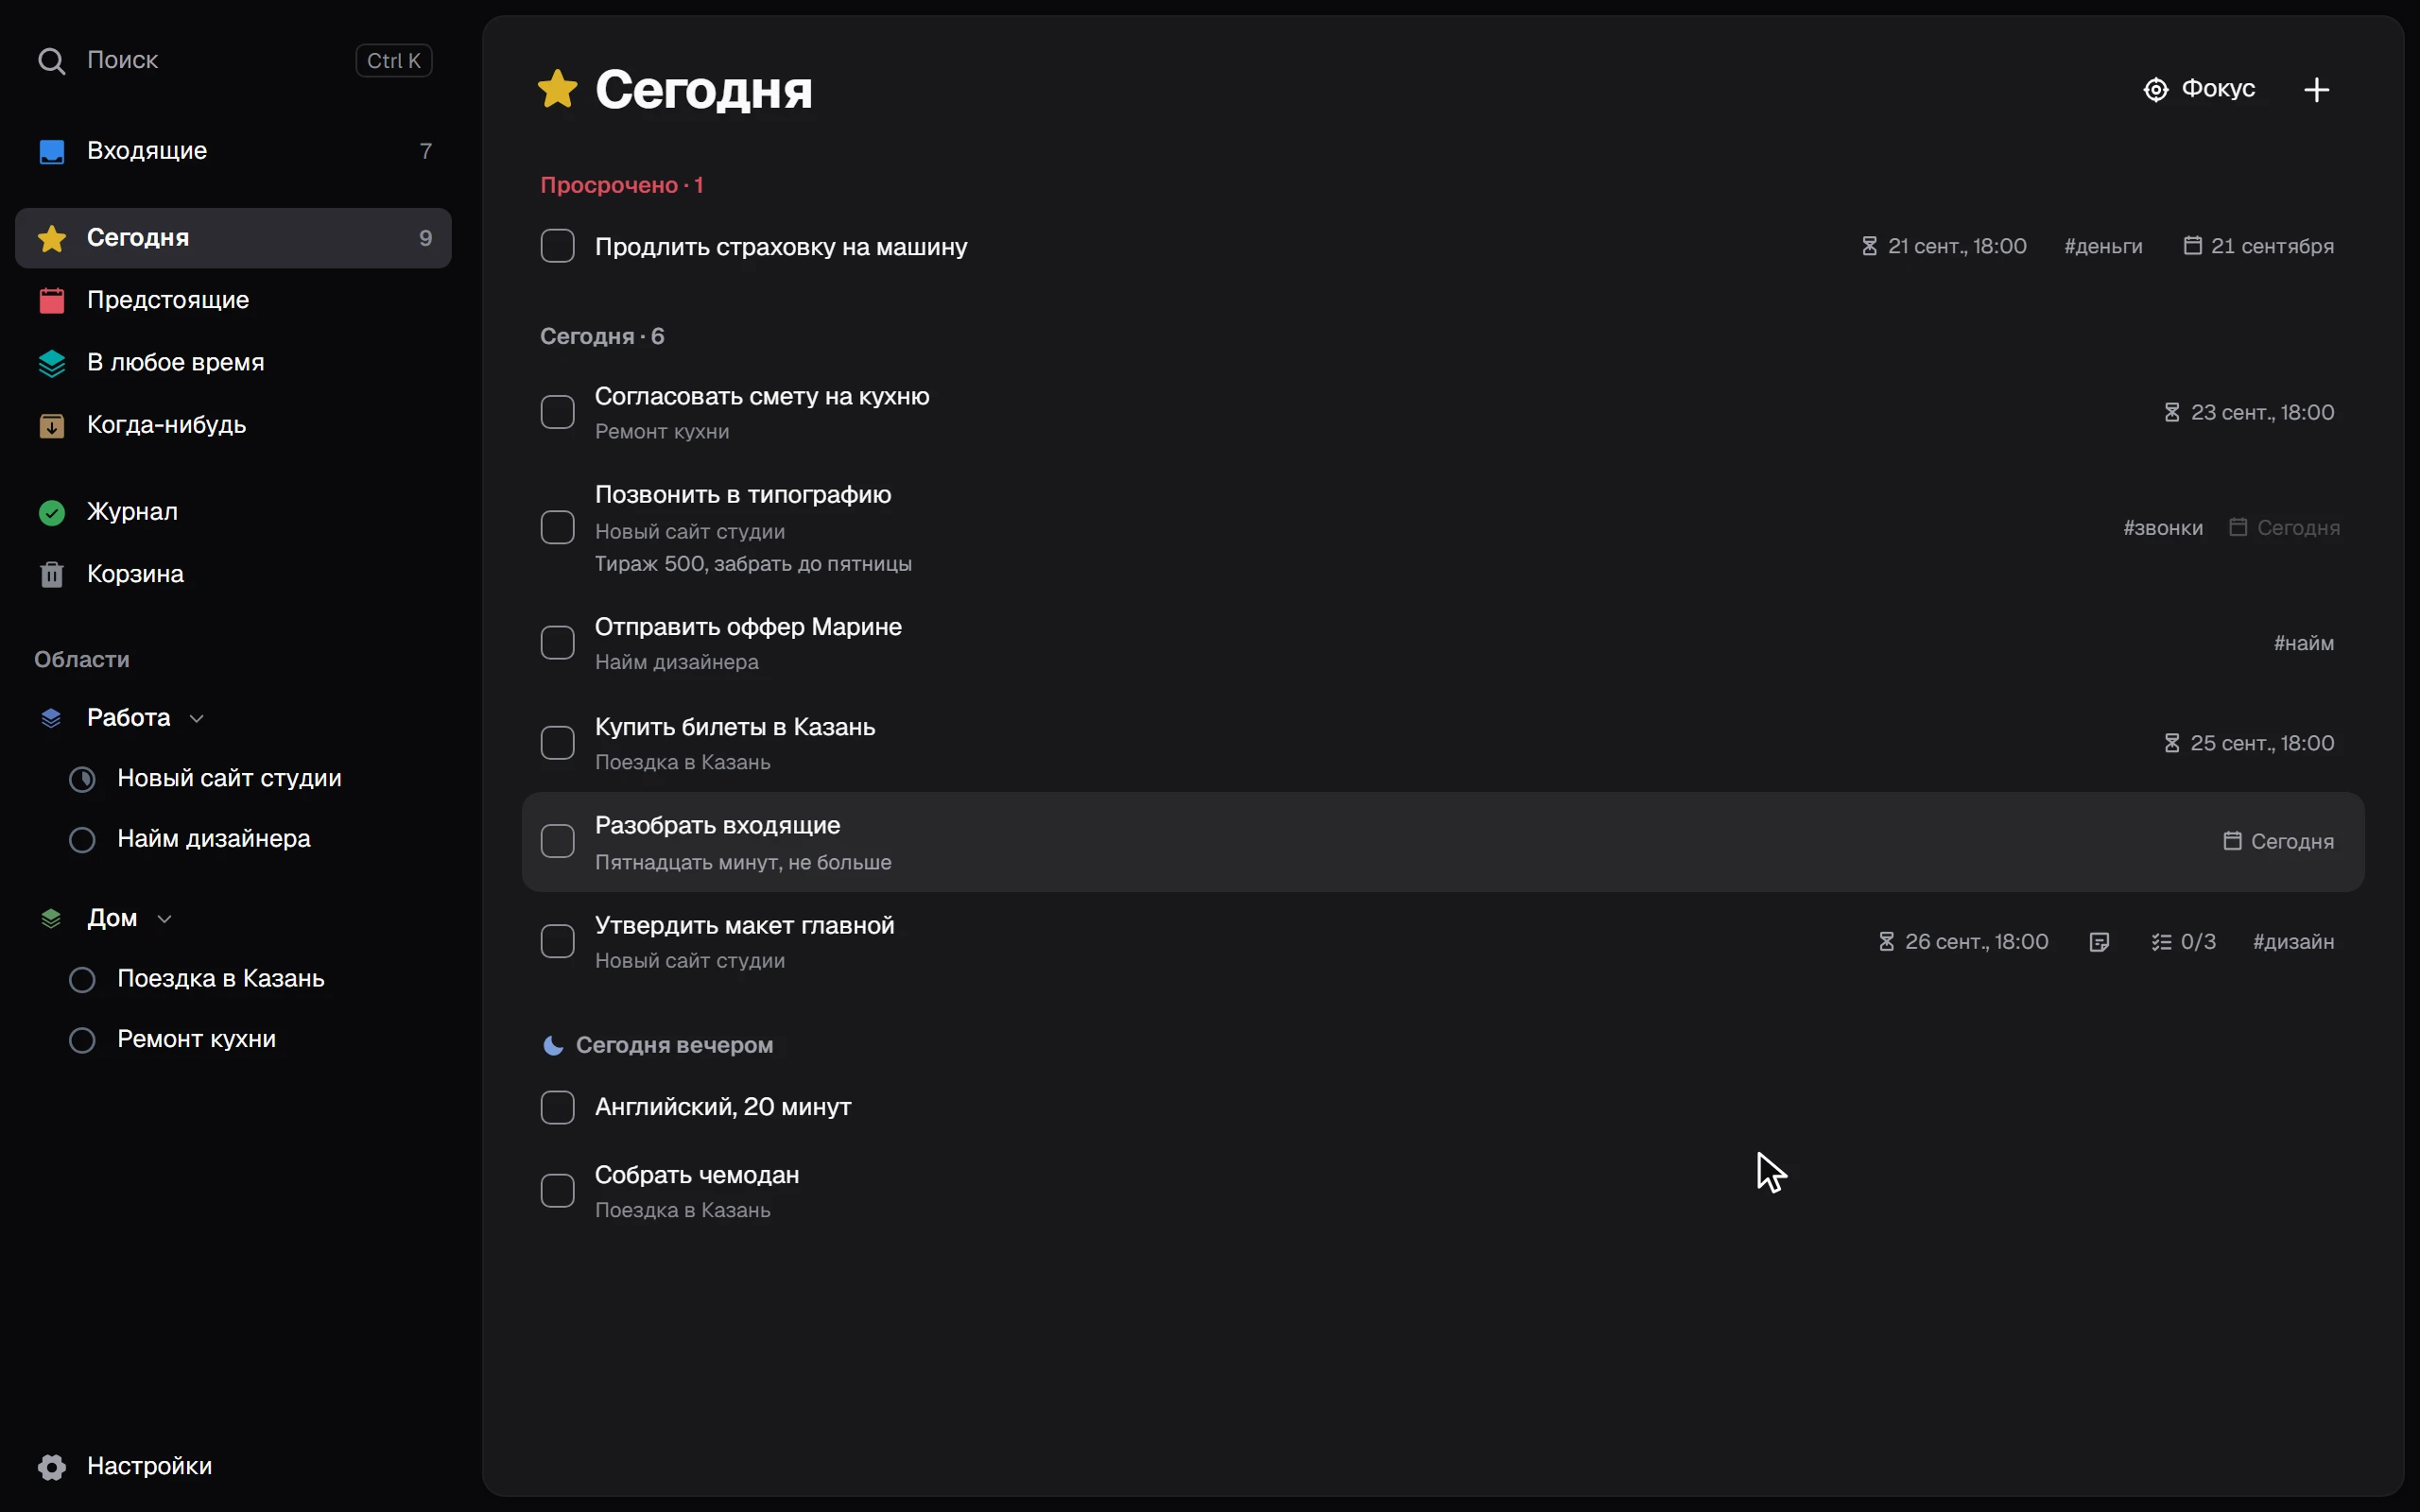Image resolution: width=2420 pixels, height=1512 pixels.
Task: Click checklist 0/3 icon on Утвердить макет
Action: (x=2161, y=942)
